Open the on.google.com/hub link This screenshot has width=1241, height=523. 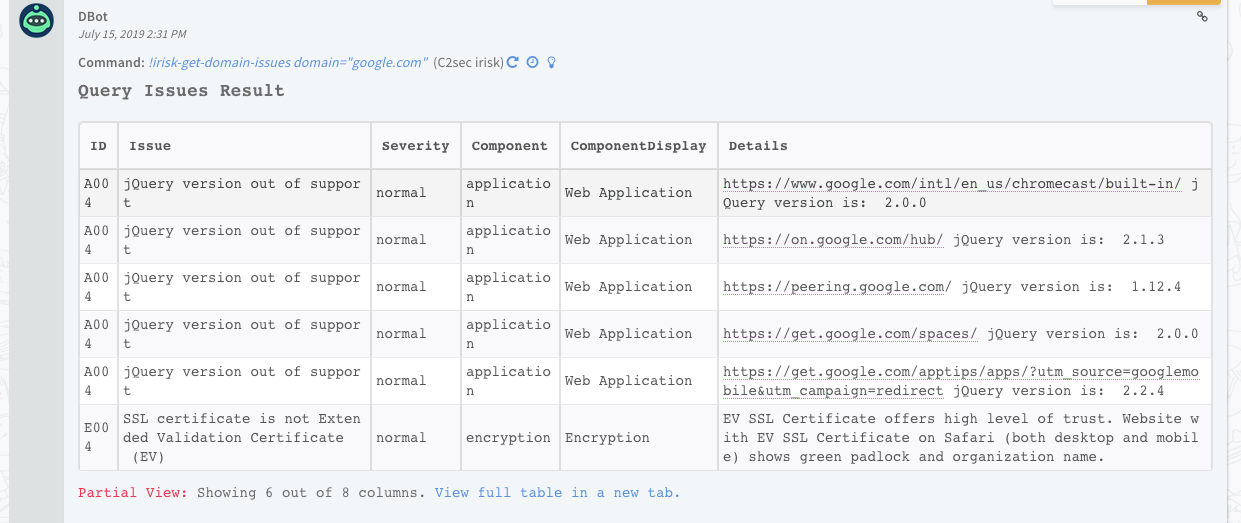(833, 240)
